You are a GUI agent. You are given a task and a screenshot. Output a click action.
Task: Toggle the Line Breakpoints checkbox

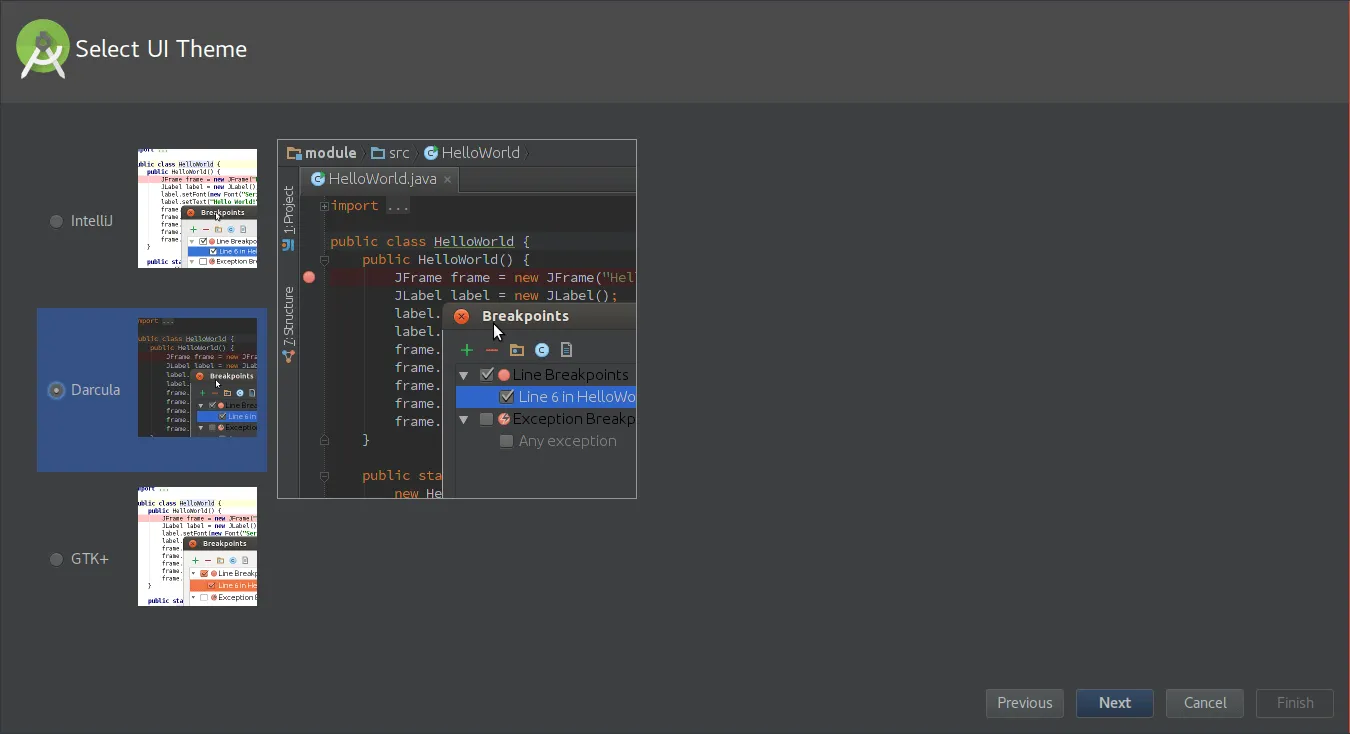point(487,375)
